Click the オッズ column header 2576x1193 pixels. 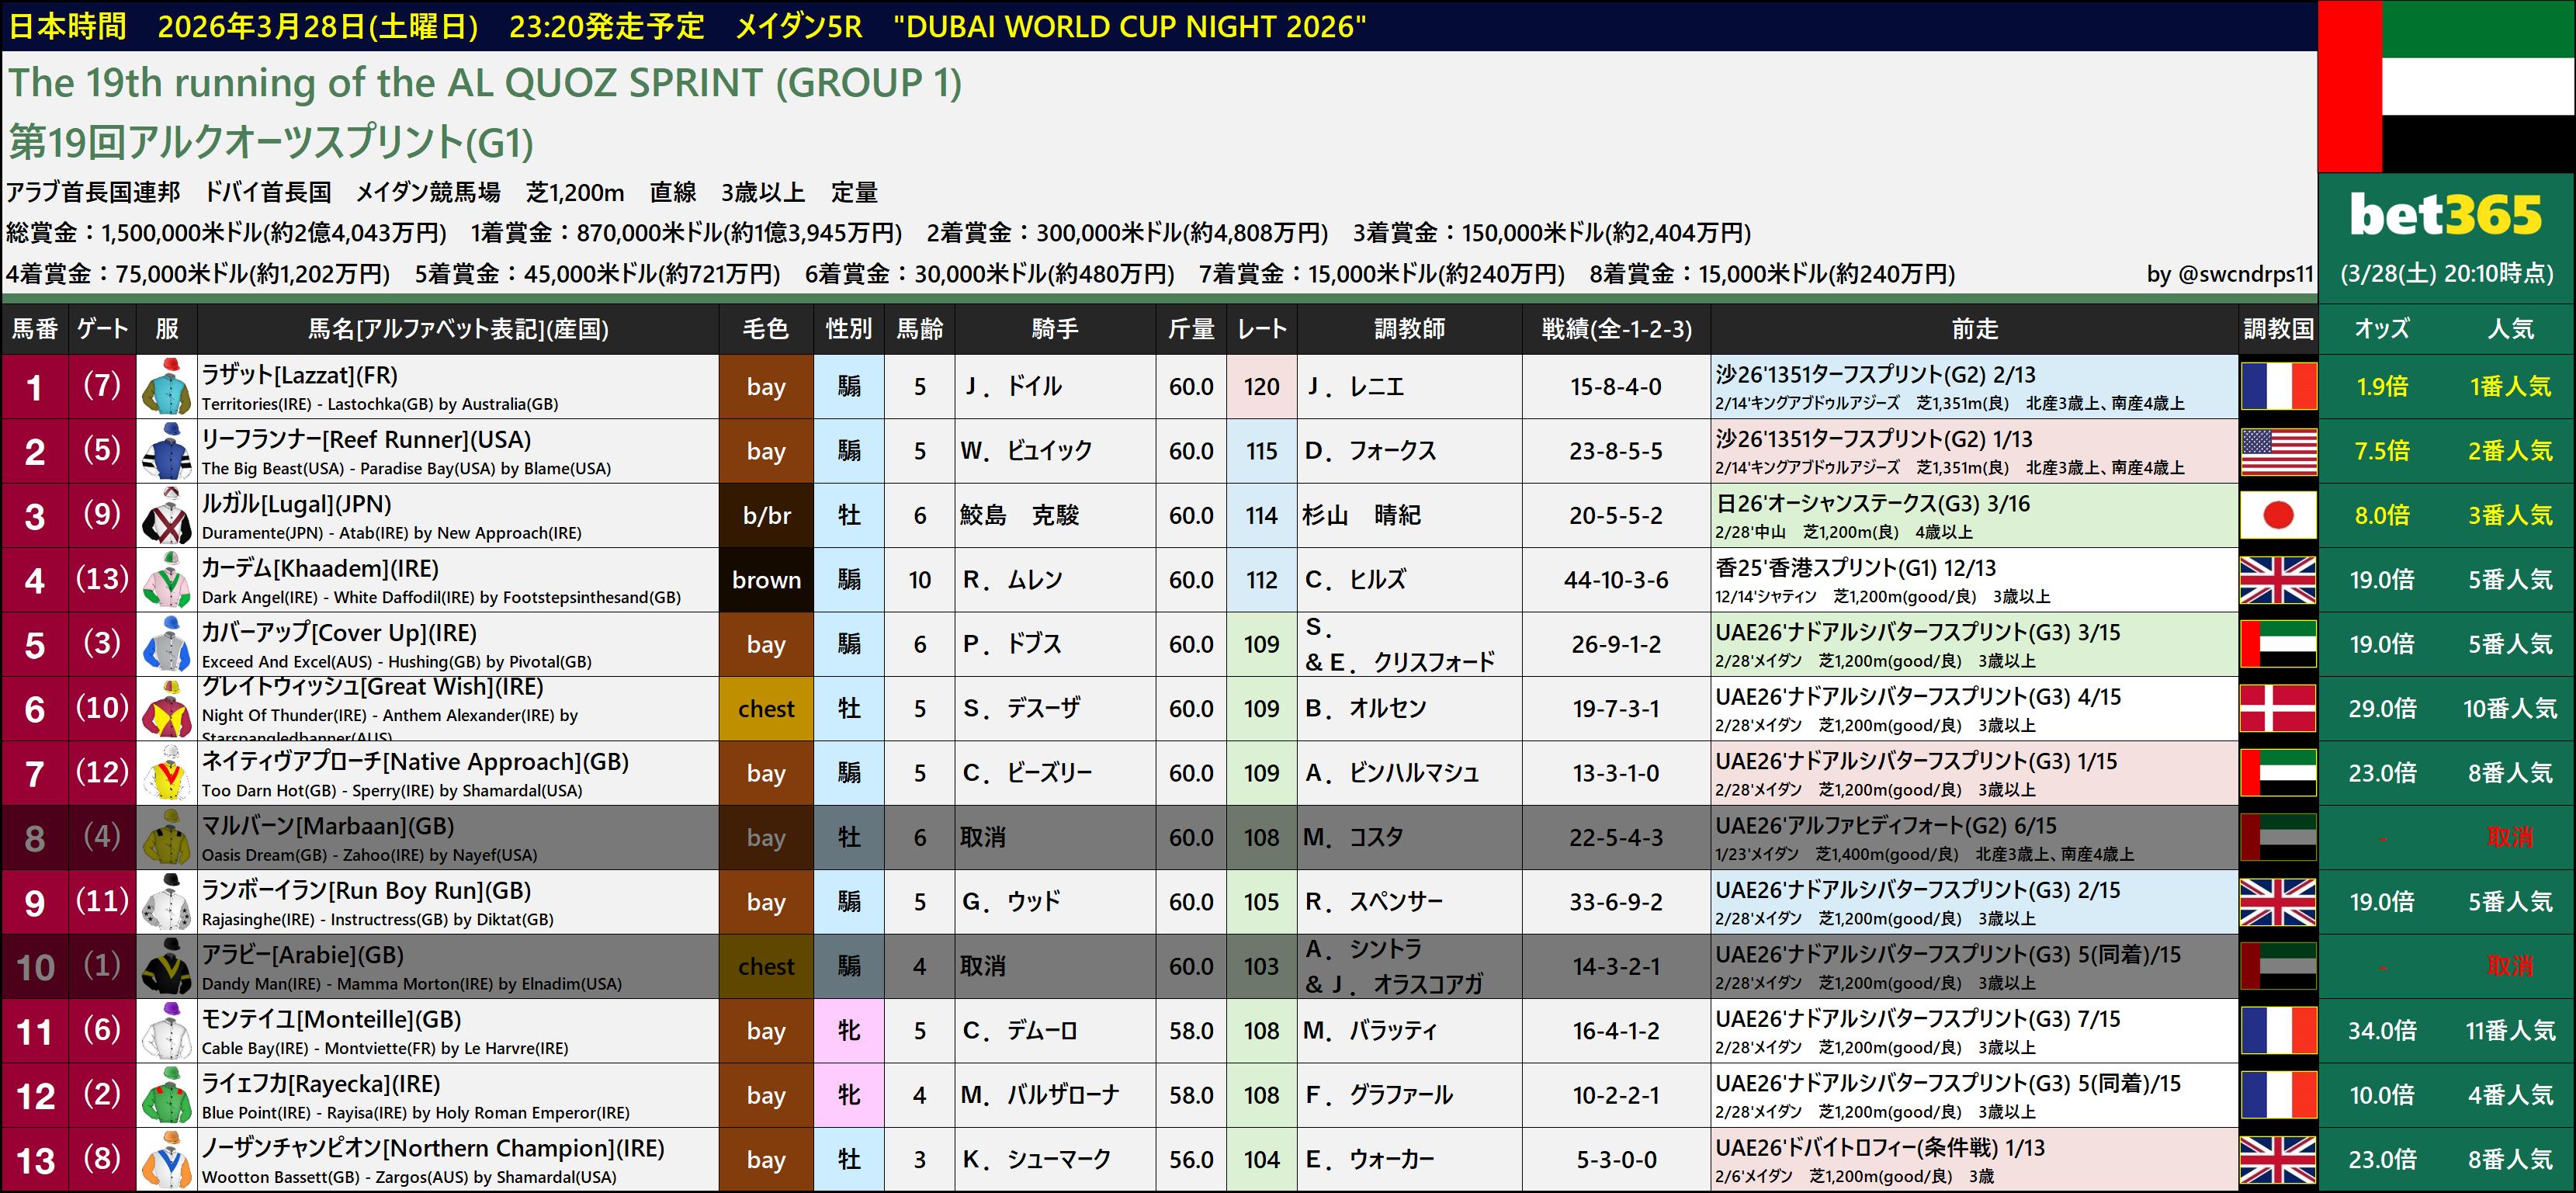(2381, 329)
